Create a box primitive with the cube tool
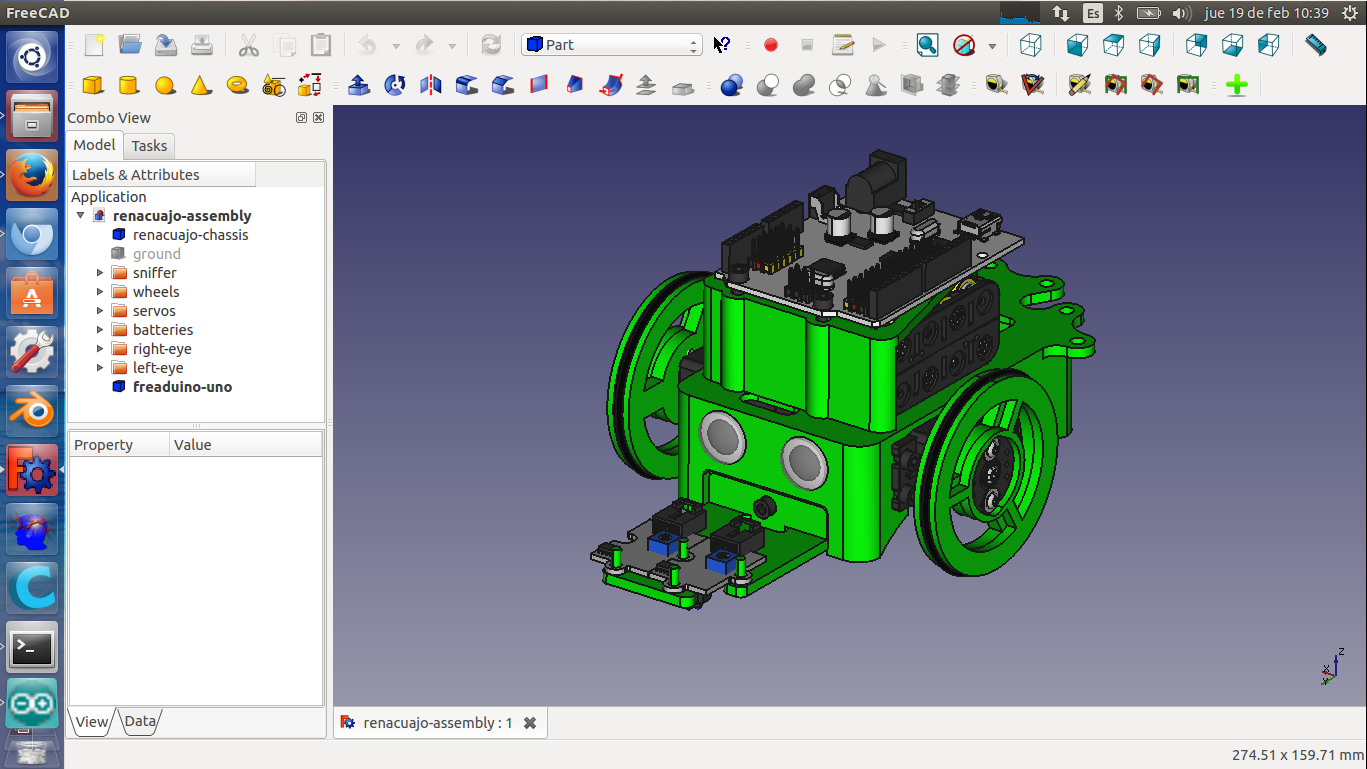The height and width of the screenshot is (769, 1367). click(93, 86)
